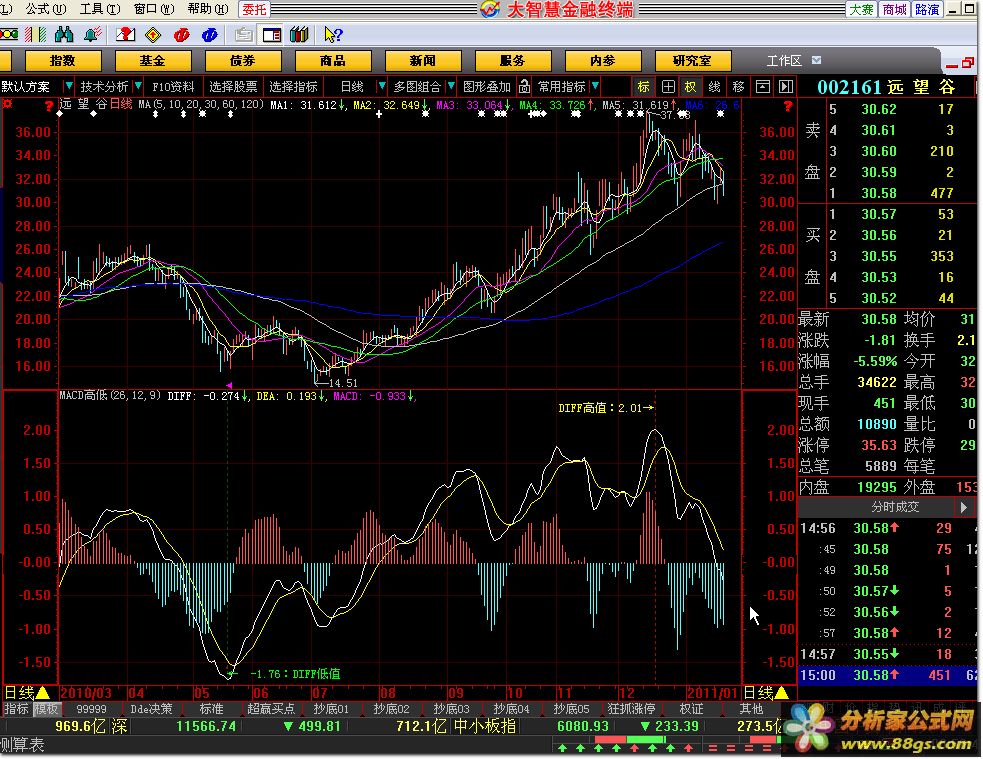The height and width of the screenshot is (759, 983).
Task: Open the binoculars search tool
Action: tap(64, 34)
